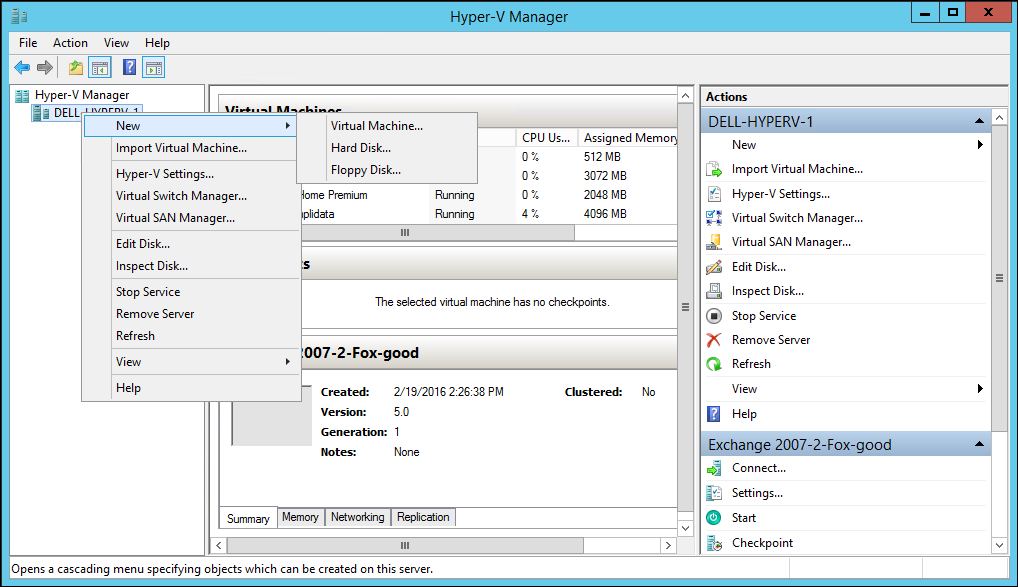Click the Forward arrow toolbar icon
Screen dimensions: 1018x587
[44, 67]
